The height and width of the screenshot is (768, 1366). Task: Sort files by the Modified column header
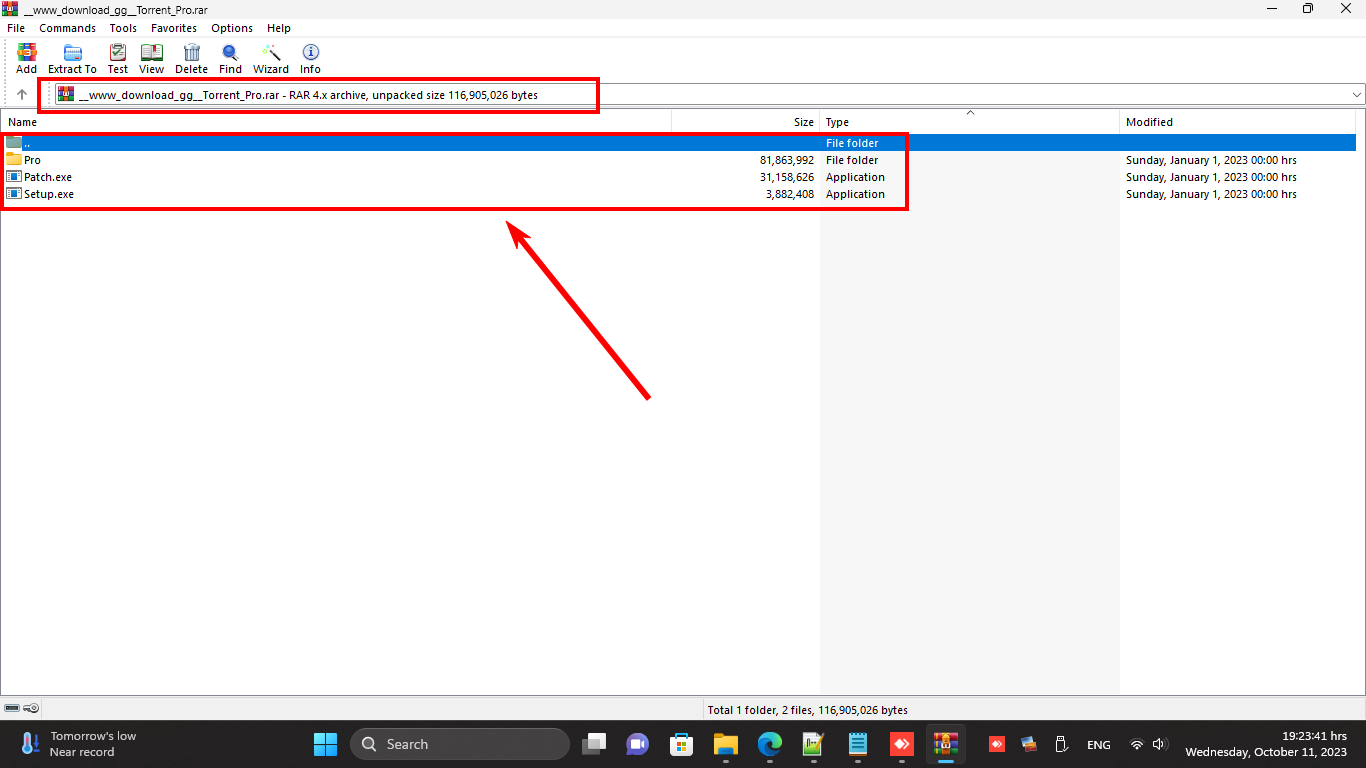[1238, 122]
